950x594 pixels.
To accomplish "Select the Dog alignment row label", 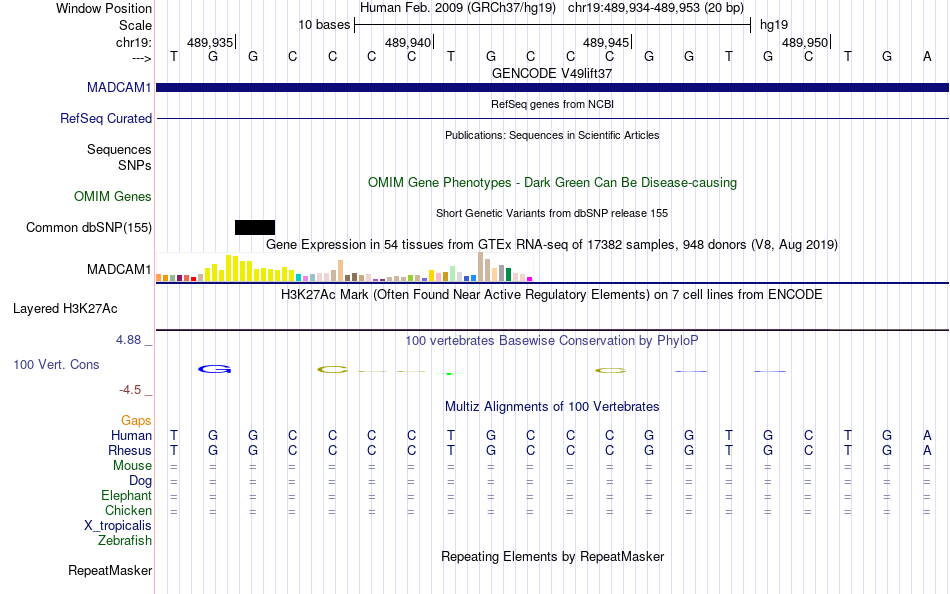I will 141,481.
